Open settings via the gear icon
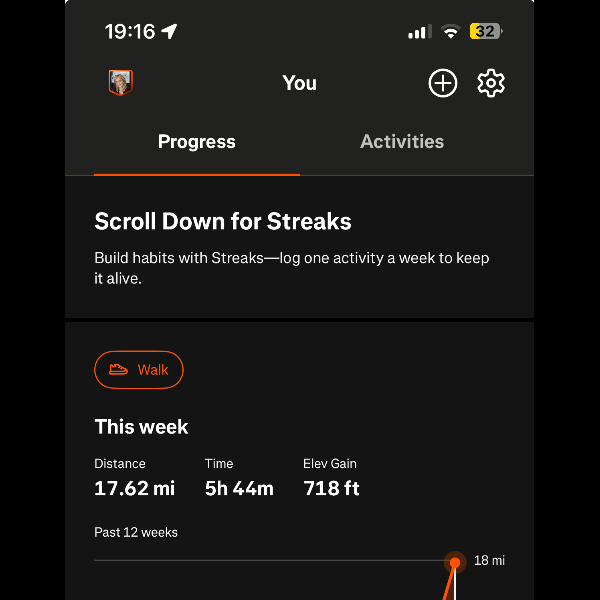The height and width of the screenshot is (600, 600). click(x=491, y=83)
